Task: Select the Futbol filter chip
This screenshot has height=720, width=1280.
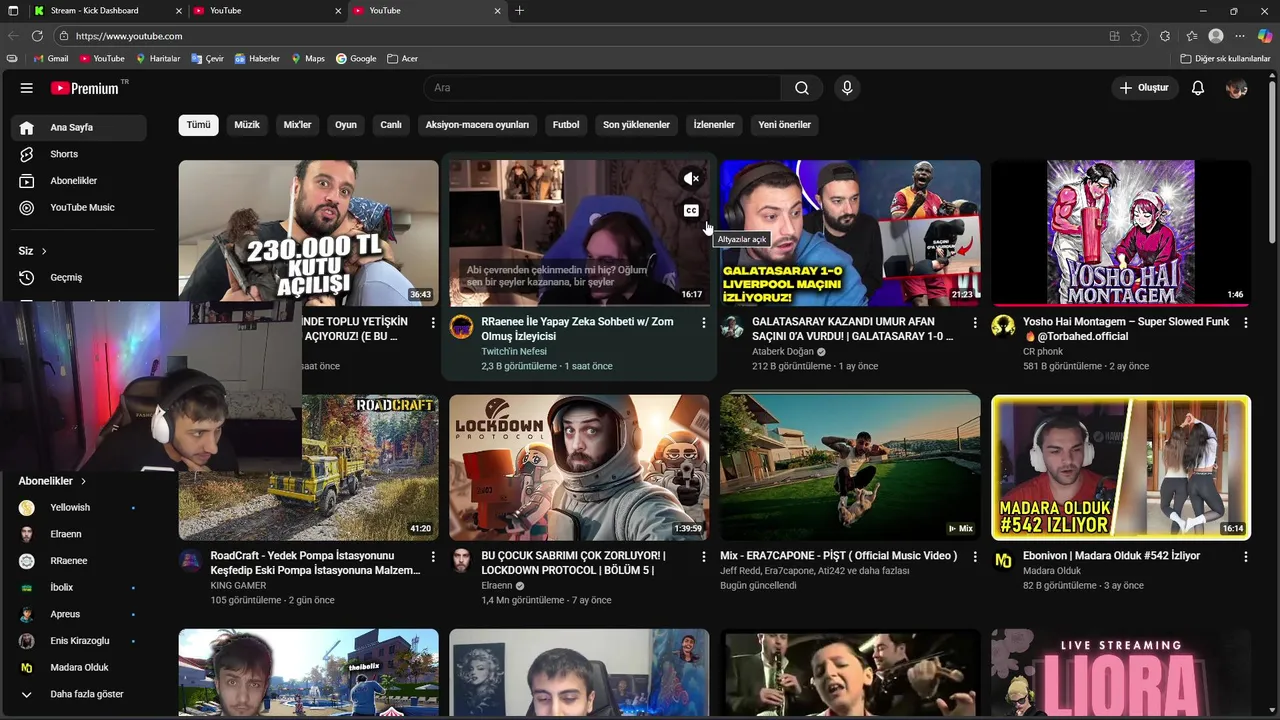Action: coord(566,125)
